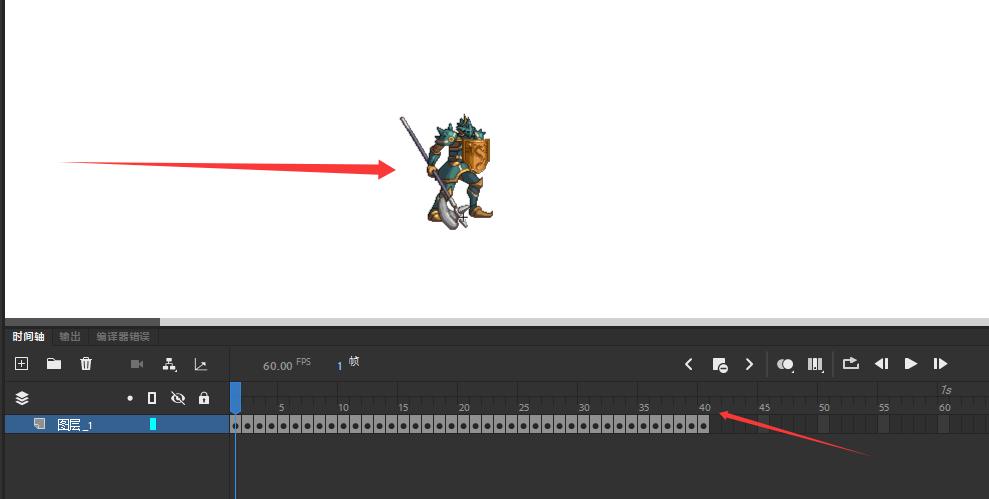The height and width of the screenshot is (499, 989).
Task: Toggle highlight layers dot in header
Action: (x=130, y=398)
